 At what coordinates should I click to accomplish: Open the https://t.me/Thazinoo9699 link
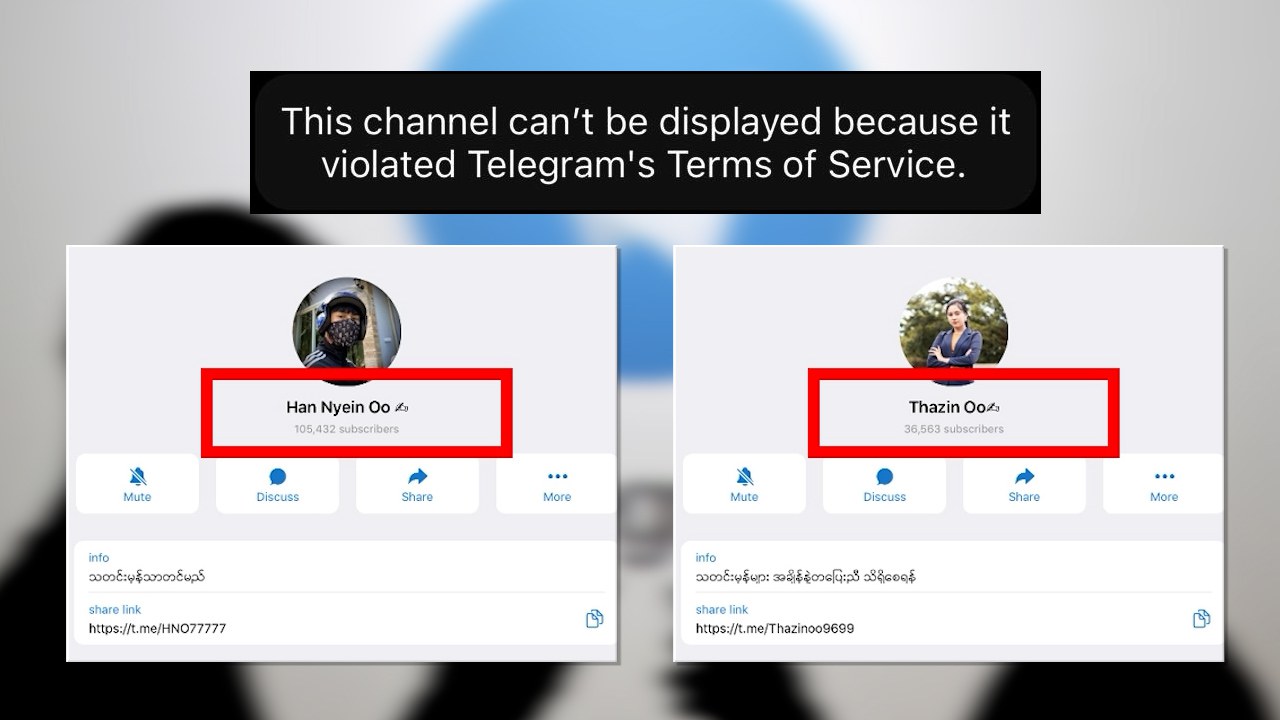(x=775, y=629)
